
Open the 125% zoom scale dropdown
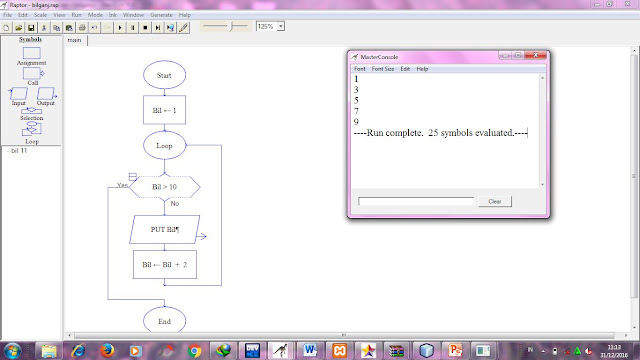pyautogui.click(x=281, y=27)
